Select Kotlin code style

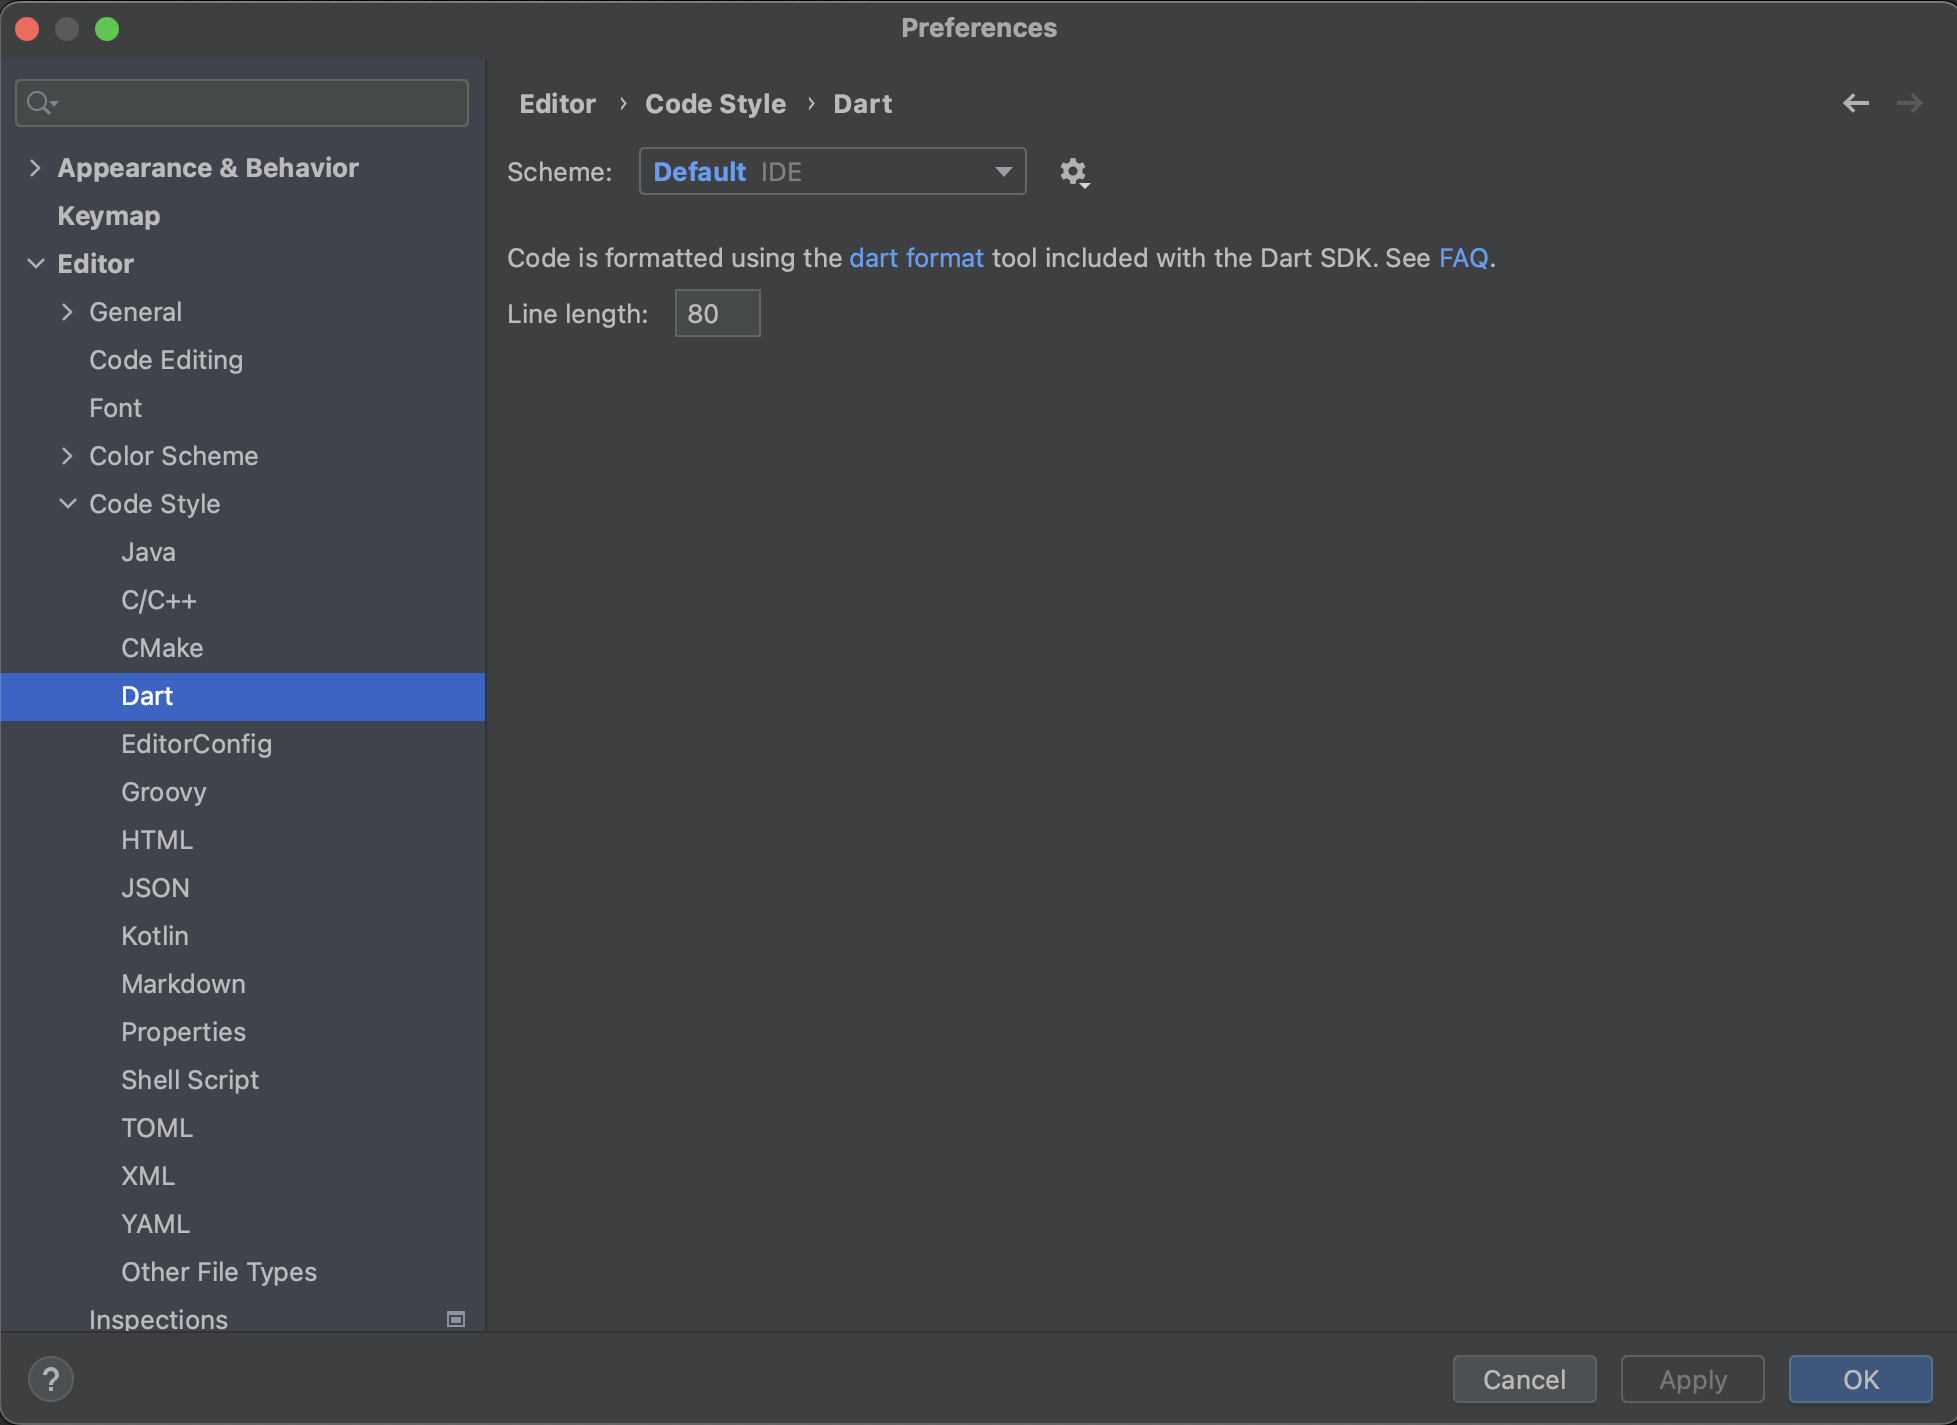pos(154,936)
